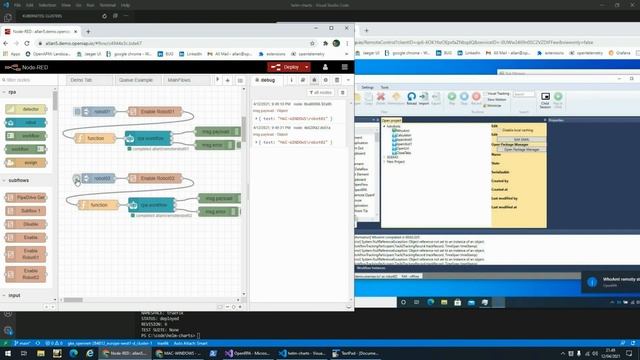Switch to the Queue Example flow tab
Screen dimensions: 640x360
pos(137,80)
